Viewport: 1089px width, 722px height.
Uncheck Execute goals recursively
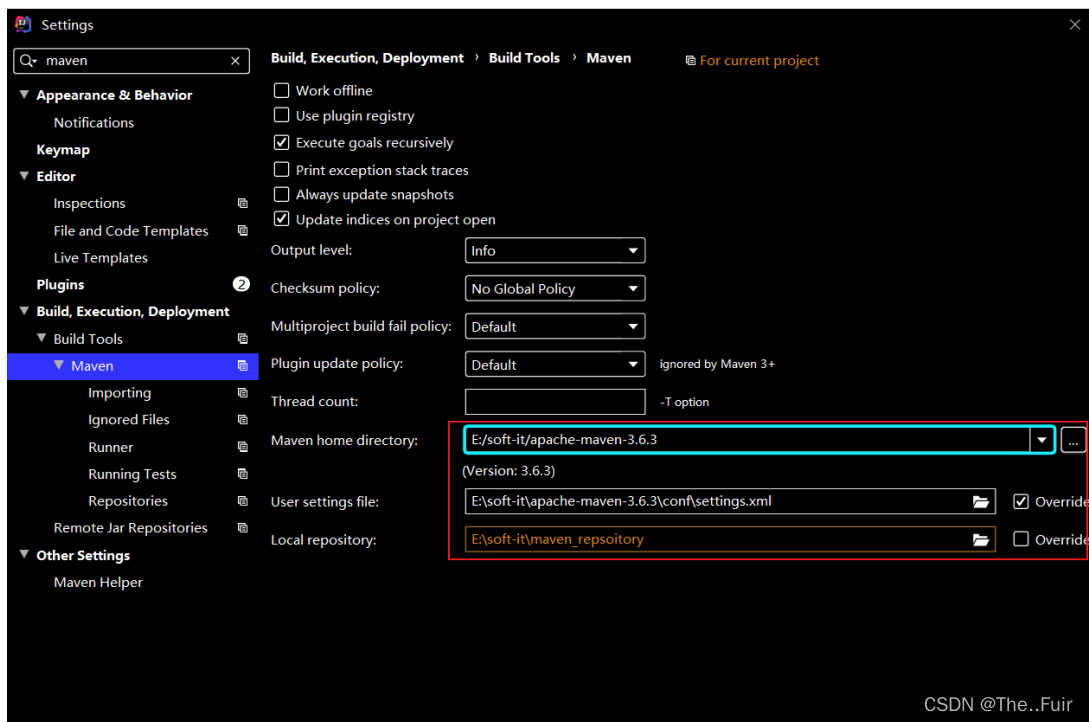281,142
